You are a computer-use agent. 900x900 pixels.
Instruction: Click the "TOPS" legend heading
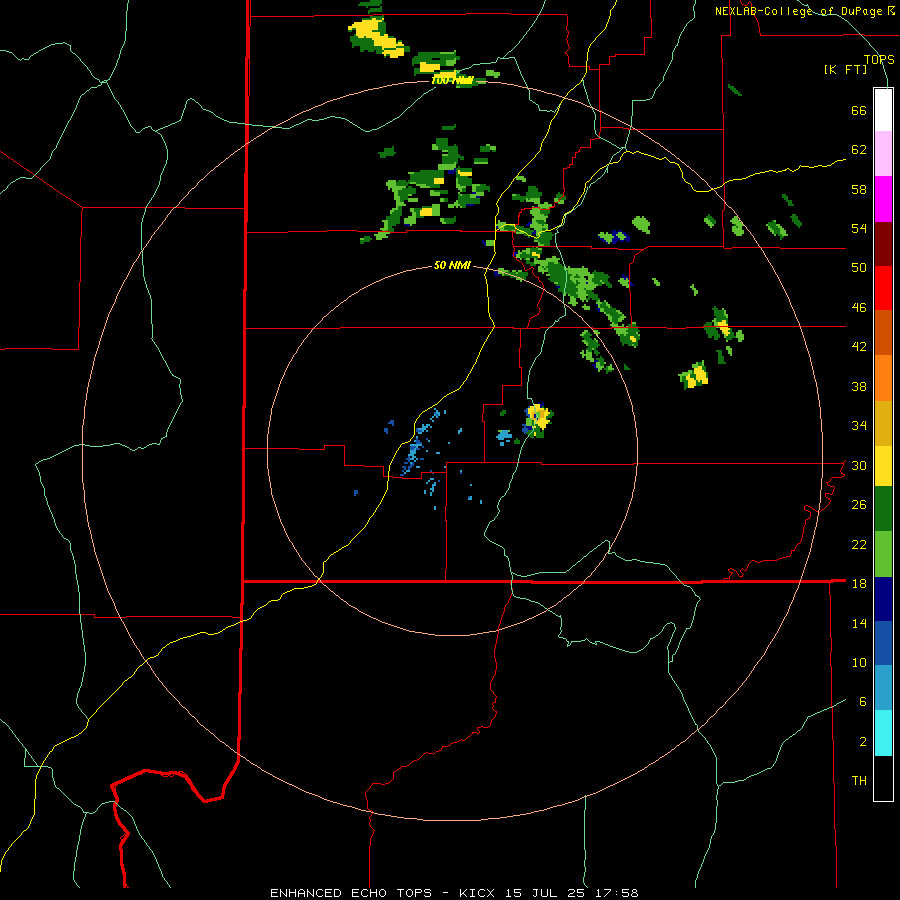pyautogui.click(x=879, y=59)
